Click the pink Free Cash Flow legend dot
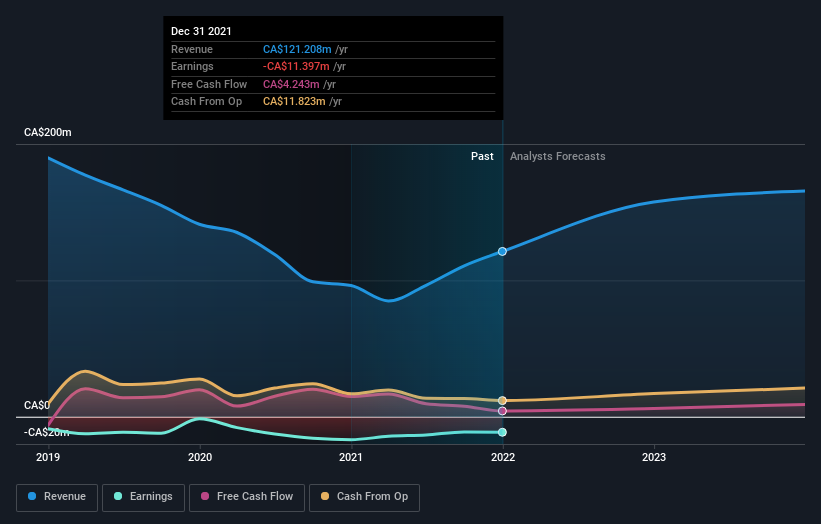This screenshot has height=524, width=821. pos(205,496)
